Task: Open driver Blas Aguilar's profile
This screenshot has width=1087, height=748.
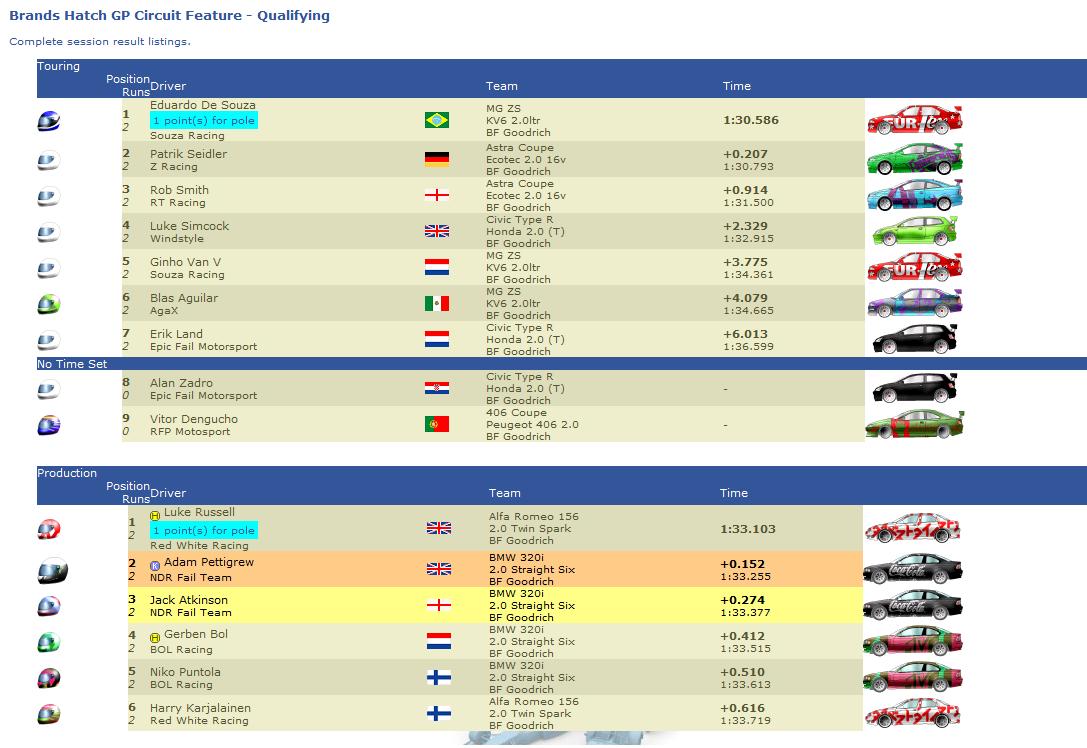Action: tap(184, 298)
